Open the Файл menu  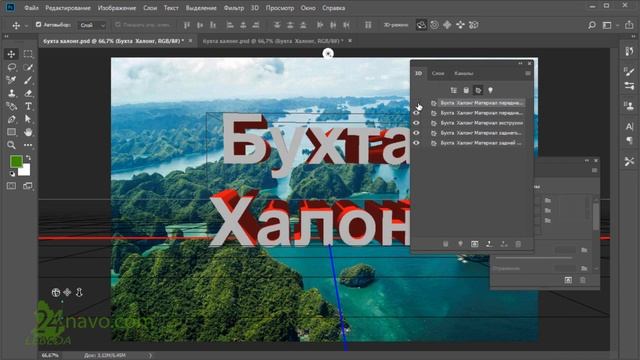31,8
